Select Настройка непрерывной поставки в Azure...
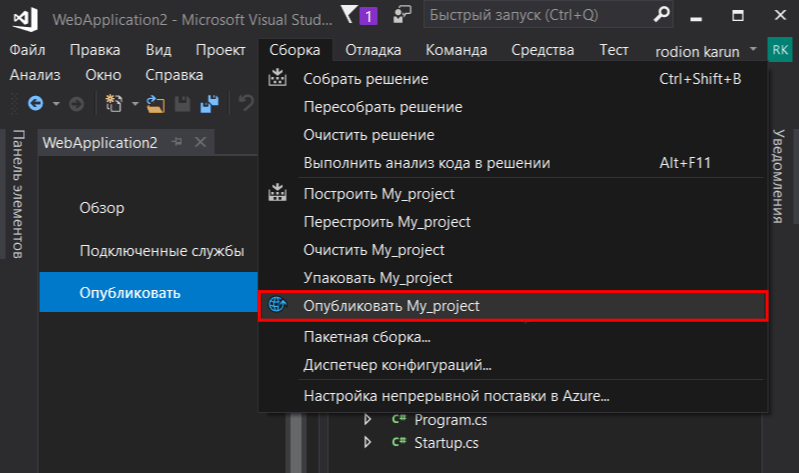The height and width of the screenshot is (473, 799). pos(513,396)
